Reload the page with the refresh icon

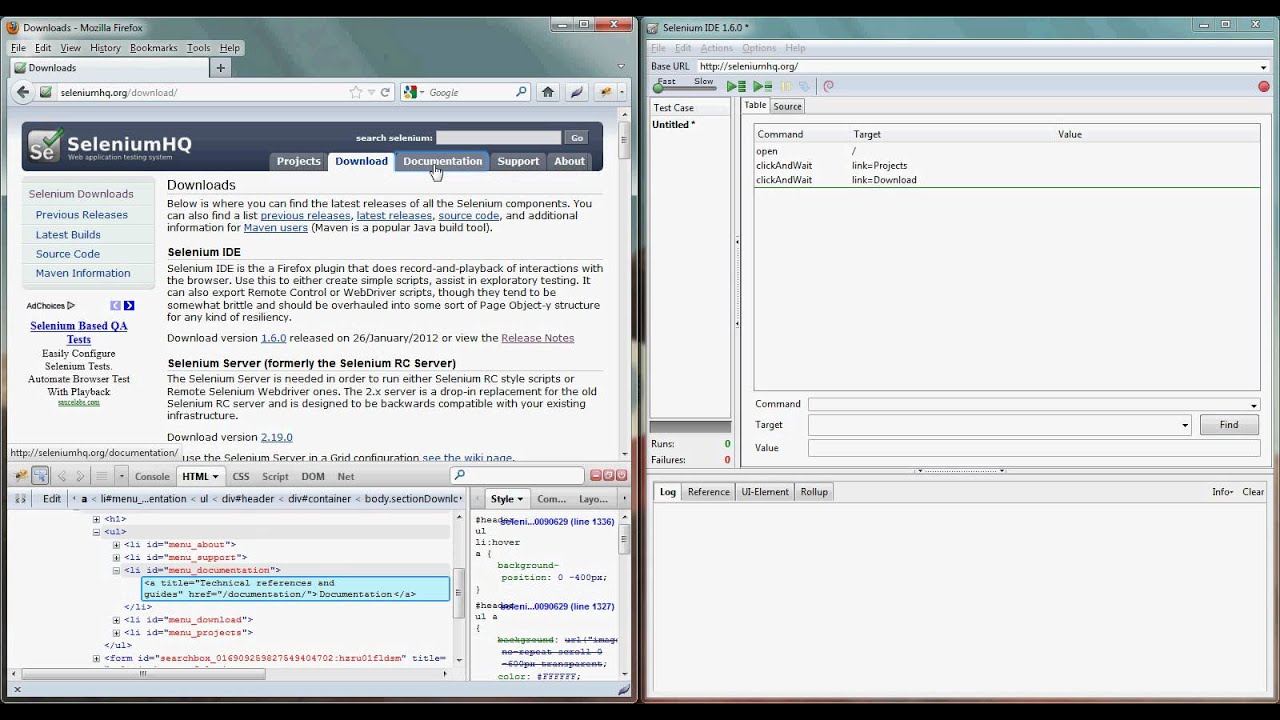point(385,92)
